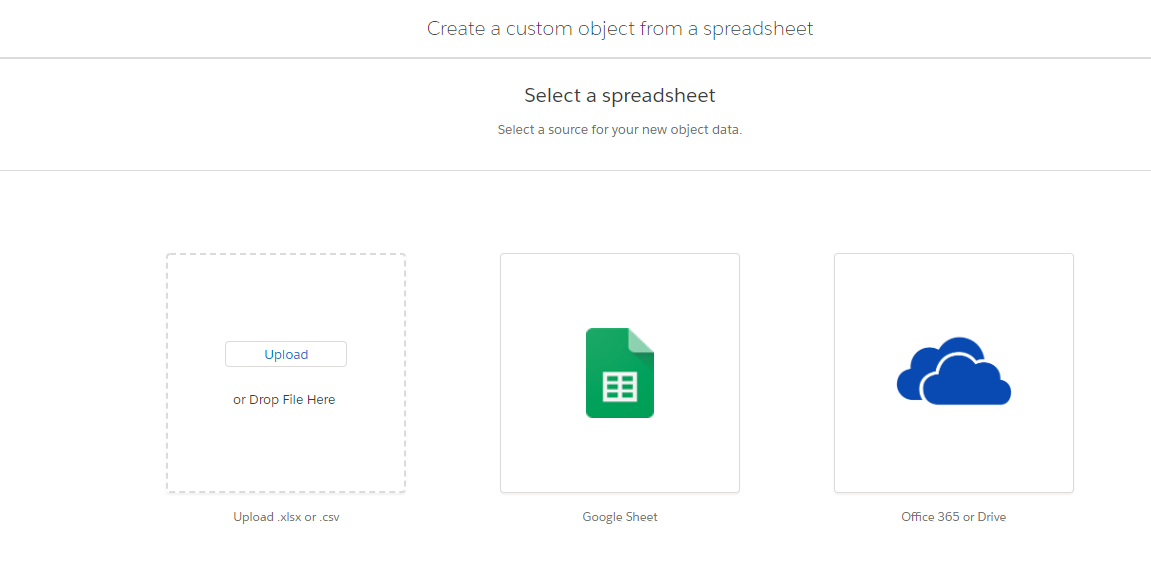Viewport: 1151px width, 574px height.
Task: Choose the blue OneDrive cloud icon
Action: [954, 371]
